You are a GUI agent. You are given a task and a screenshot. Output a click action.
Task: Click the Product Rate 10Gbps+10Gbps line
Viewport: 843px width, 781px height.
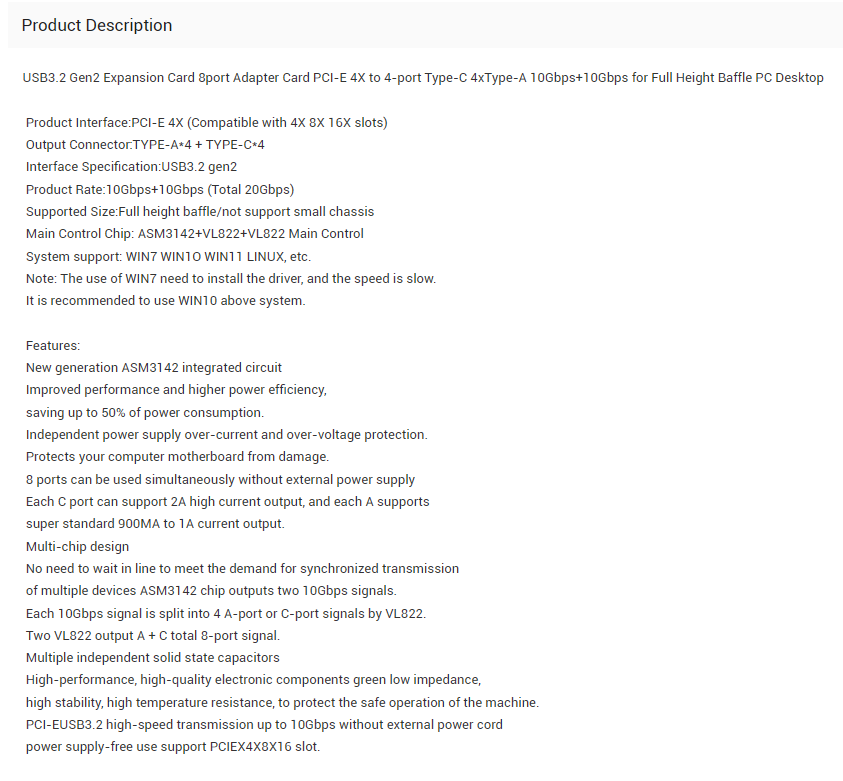160,190
